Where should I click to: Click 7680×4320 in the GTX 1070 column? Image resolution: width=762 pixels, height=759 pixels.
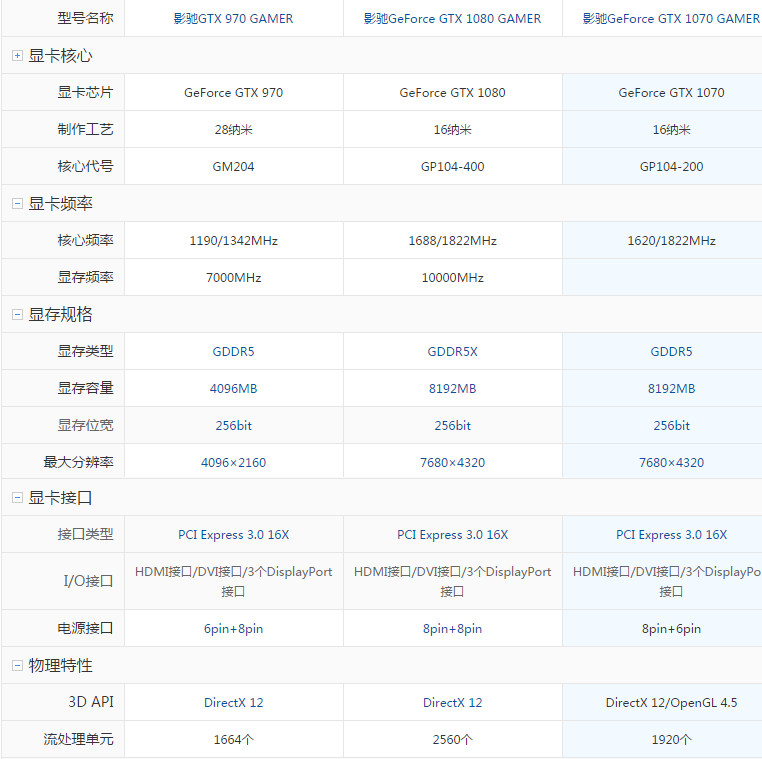point(671,462)
